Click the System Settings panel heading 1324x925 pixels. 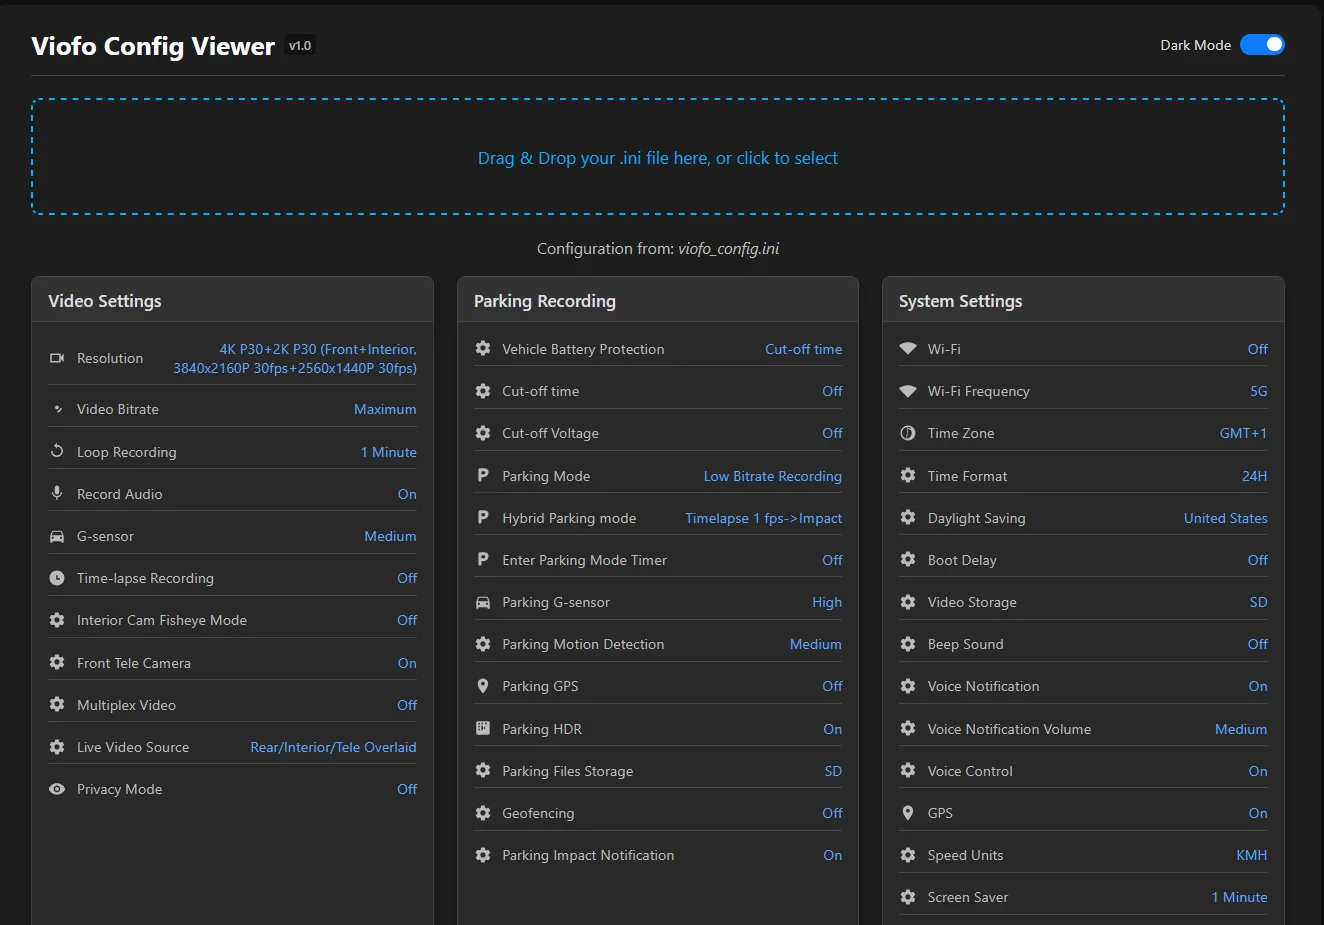pyautogui.click(x=961, y=301)
